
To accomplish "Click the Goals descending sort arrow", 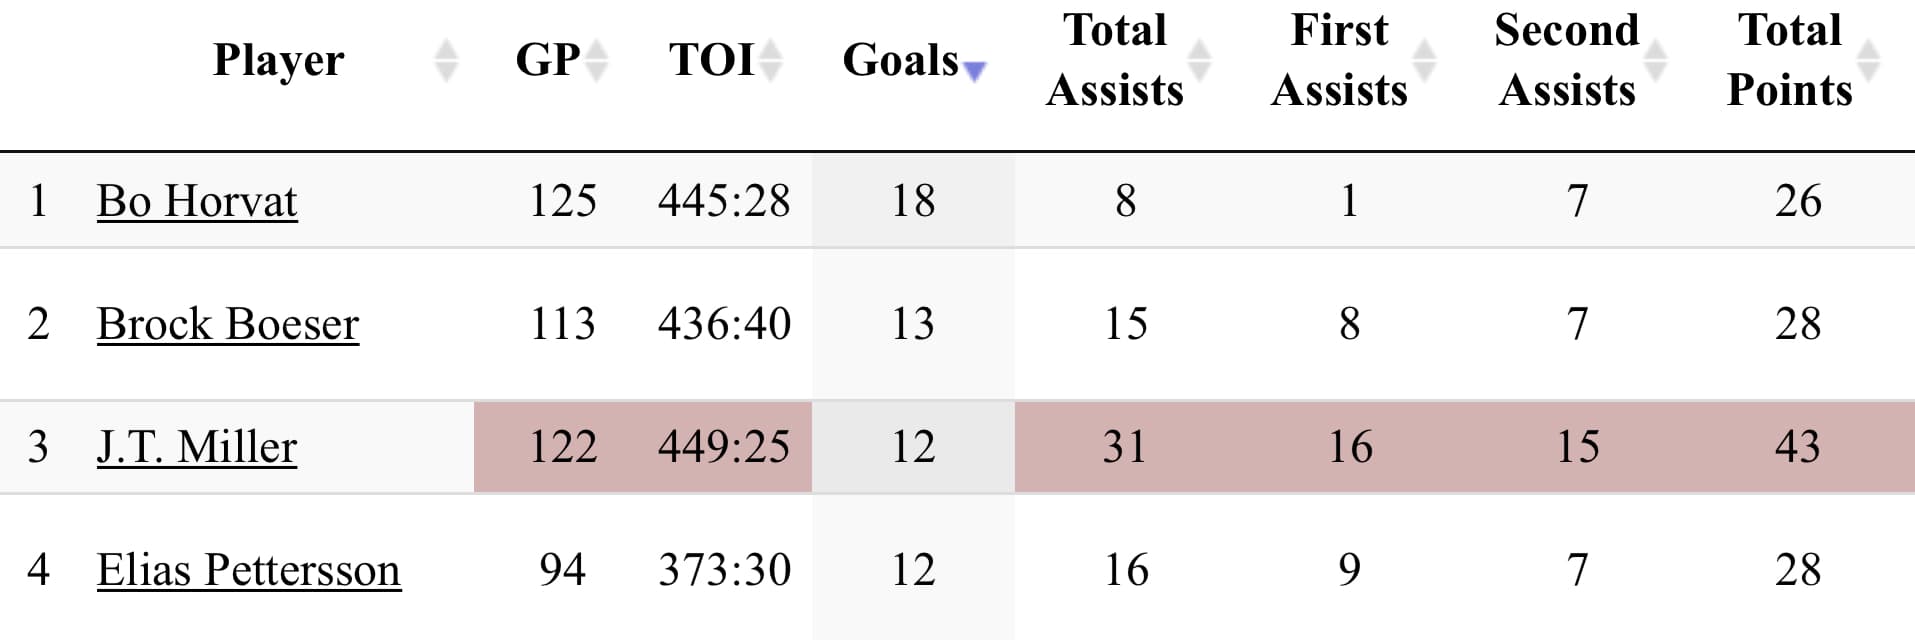I will [x=974, y=70].
